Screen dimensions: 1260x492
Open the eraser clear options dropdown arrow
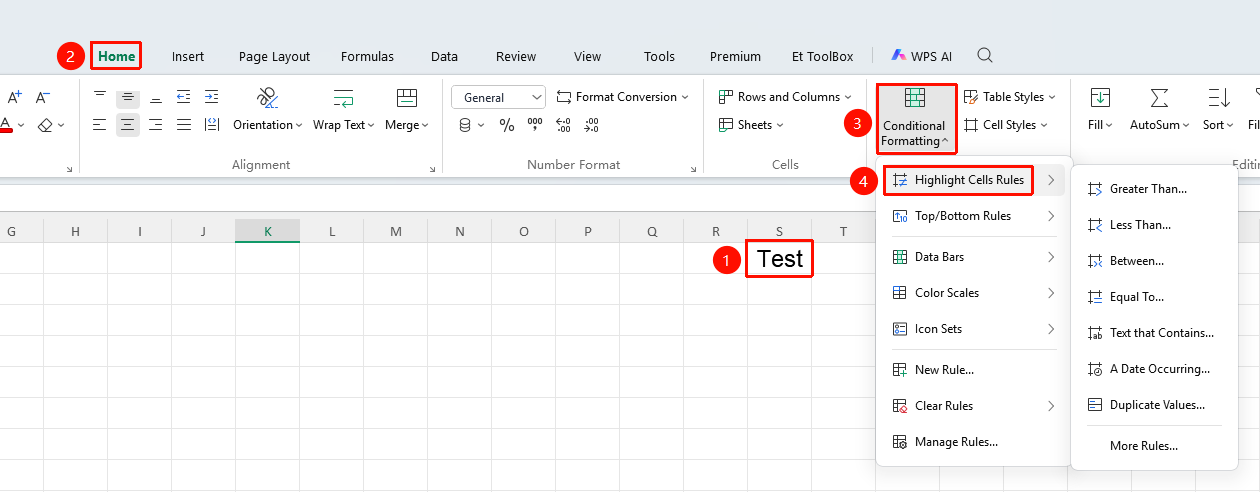tap(61, 125)
